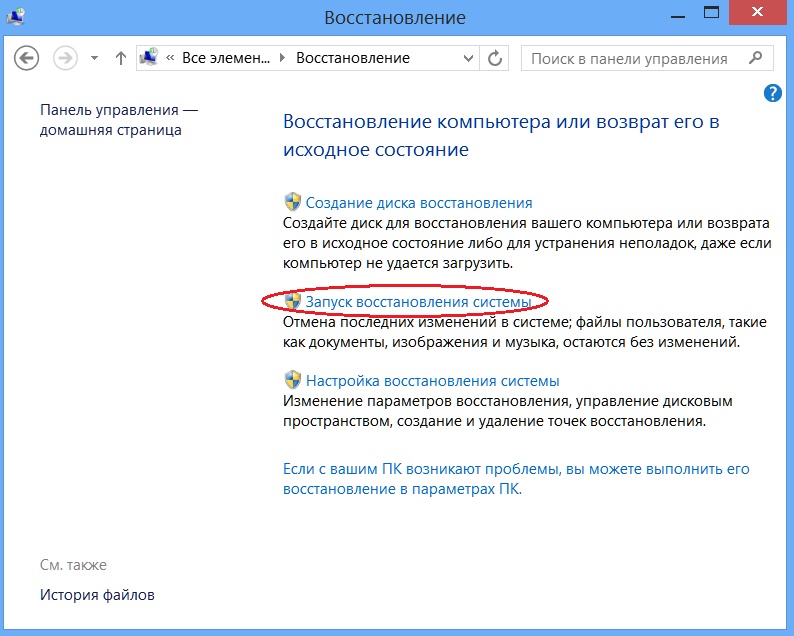The width and height of the screenshot is (794, 636).
Task: Go up one level with up arrow
Action: [x=121, y=58]
